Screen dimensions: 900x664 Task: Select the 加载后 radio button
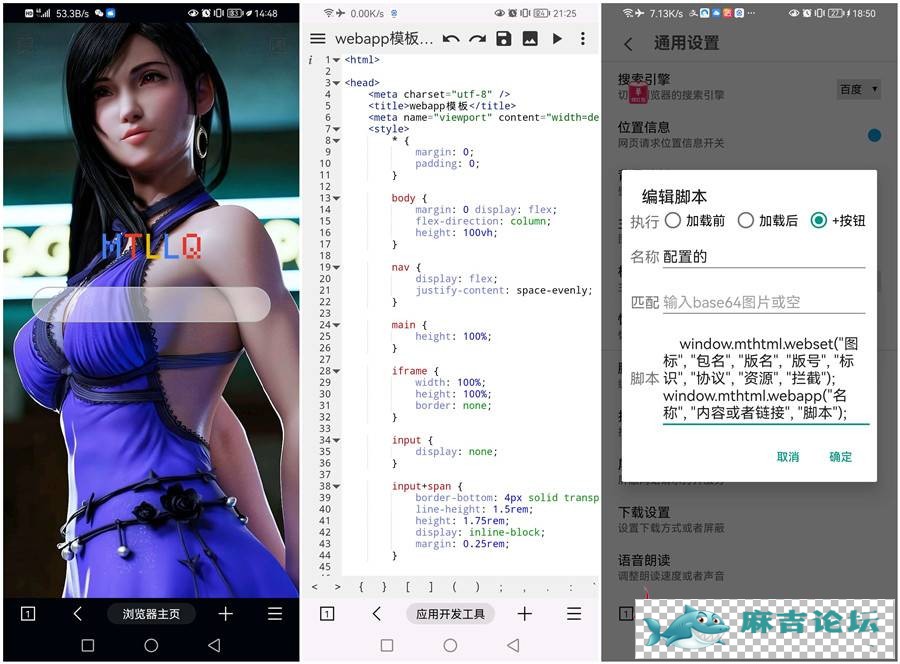click(x=746, y=220)
